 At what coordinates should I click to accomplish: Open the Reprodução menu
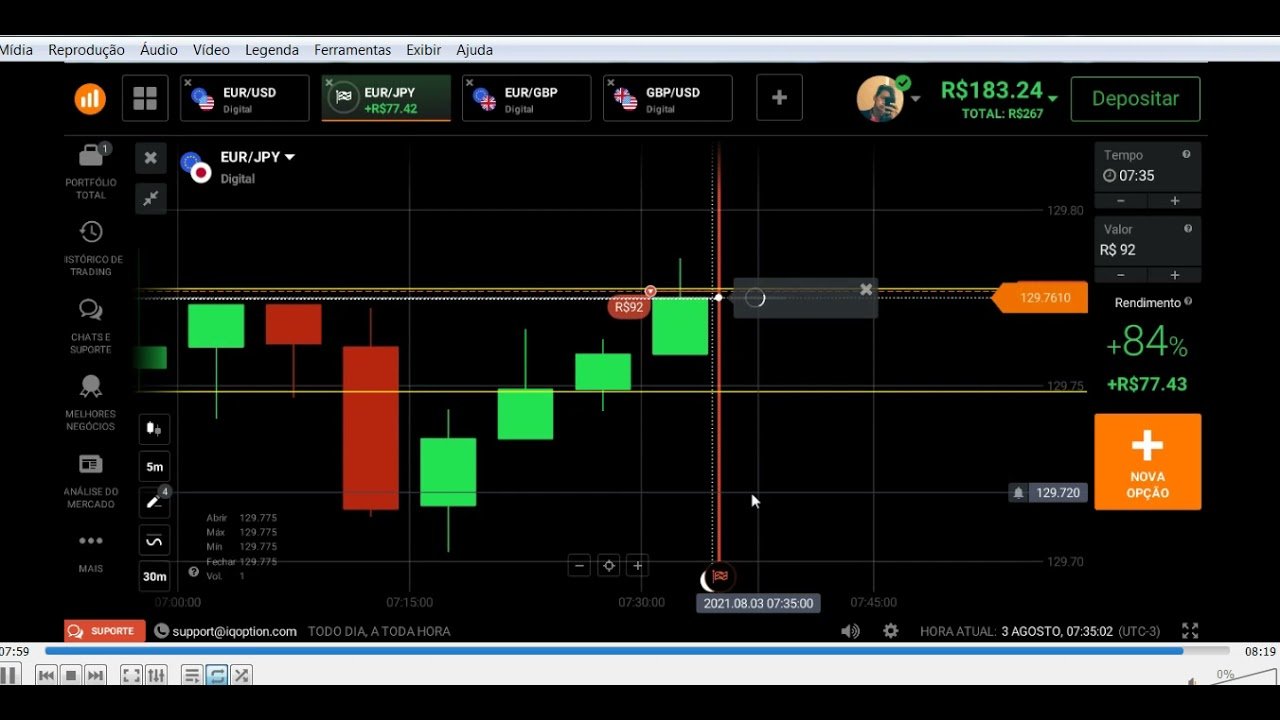(86, 50)
